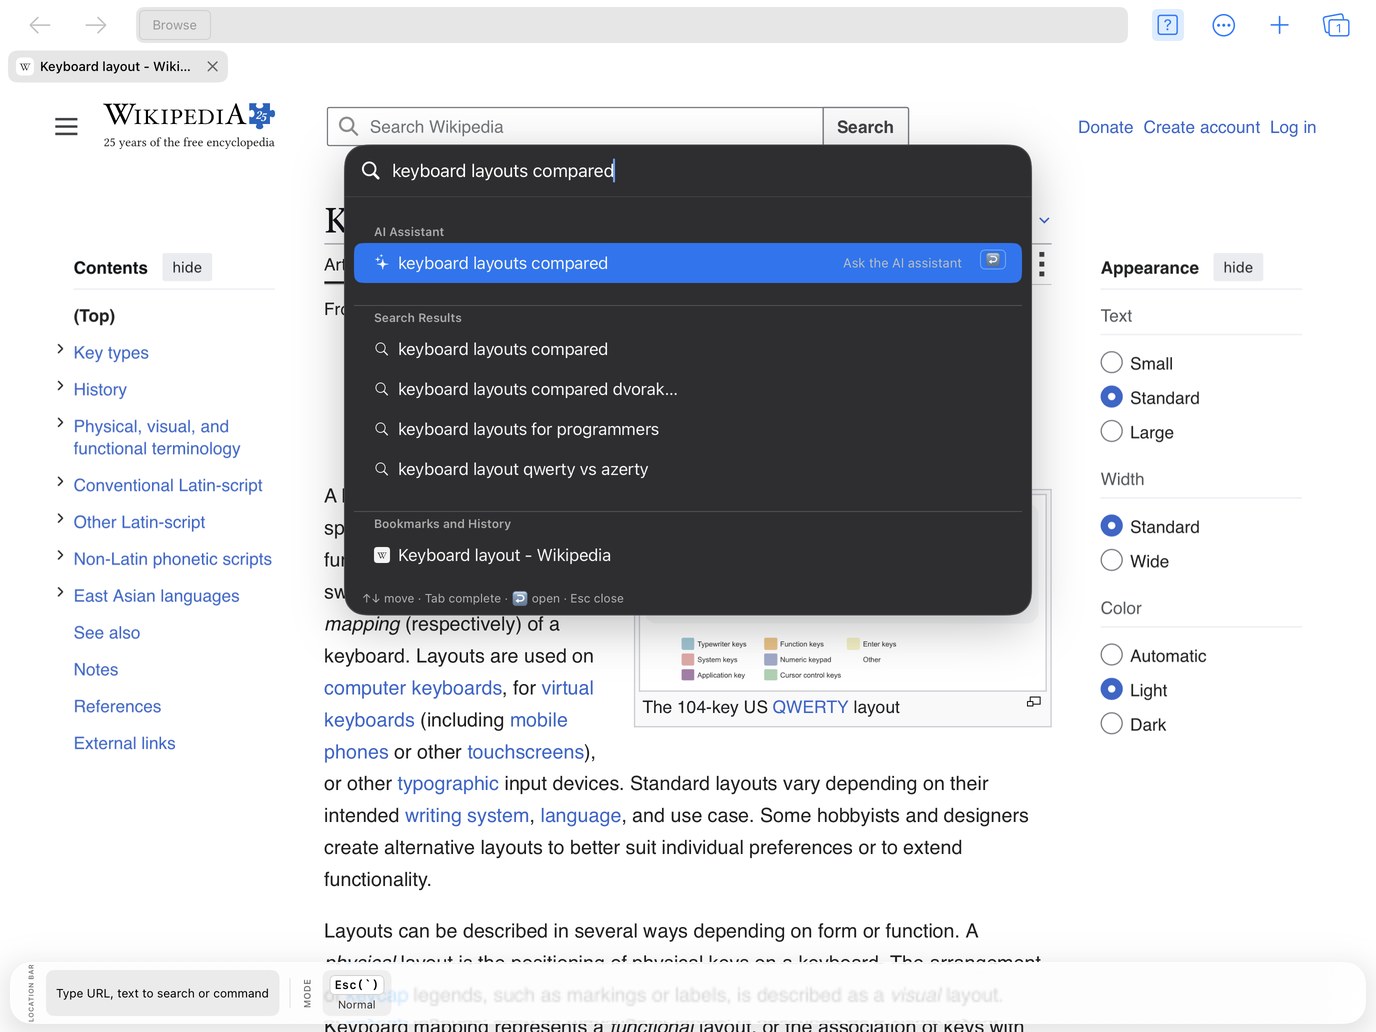Open history item 'Keyboard layout - Wikipedia'
Viewport: 1376px width, 1032px height.
[x=688, y=555]
